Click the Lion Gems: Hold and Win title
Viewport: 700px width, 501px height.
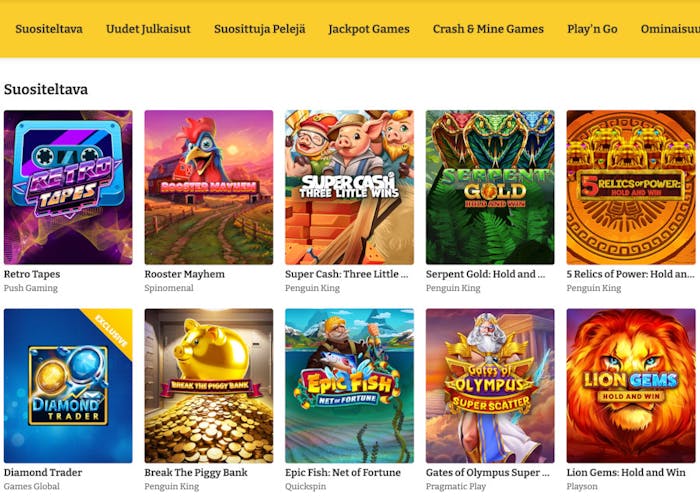point(626,472)
